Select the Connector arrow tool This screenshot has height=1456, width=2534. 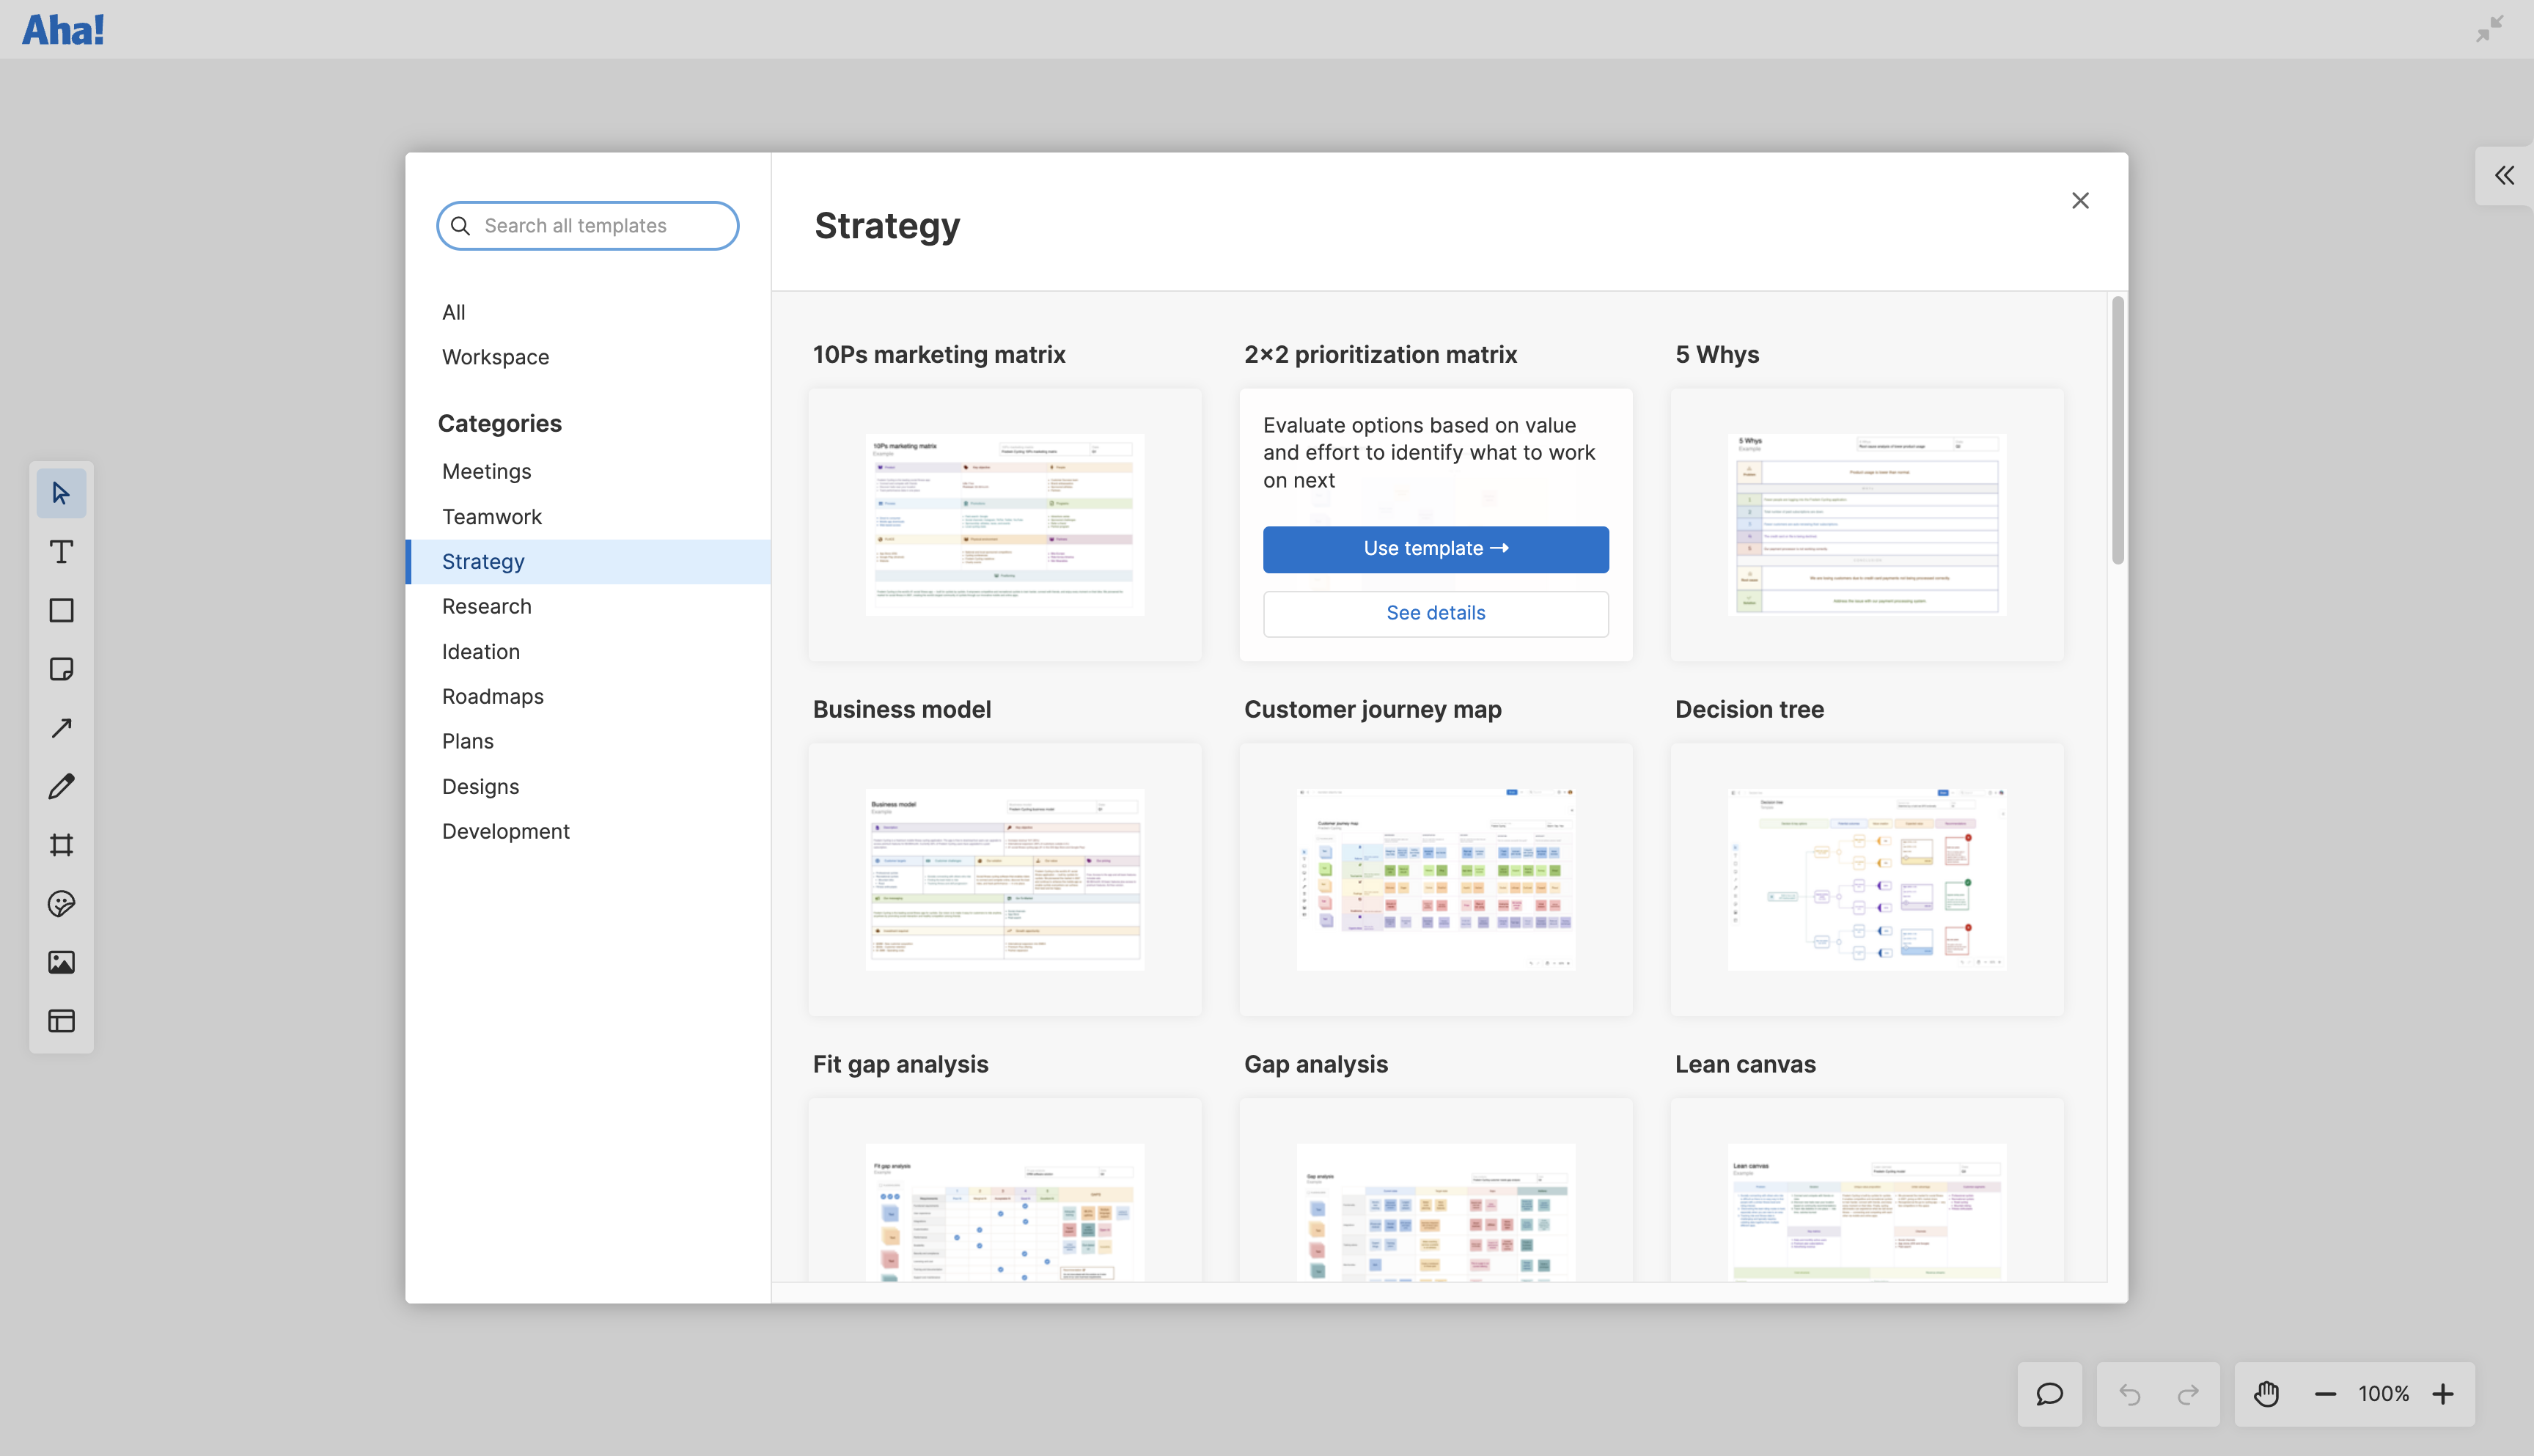[61, 727]
